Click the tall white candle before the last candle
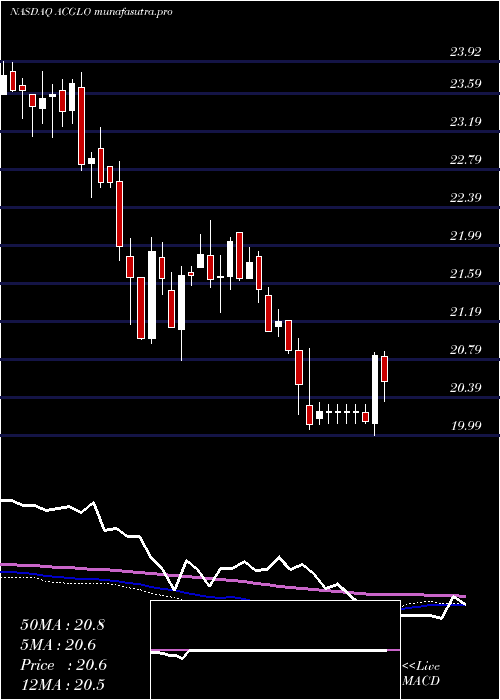Image resolution: width=500 pixels, height=700 pixels. coord(375,389)
